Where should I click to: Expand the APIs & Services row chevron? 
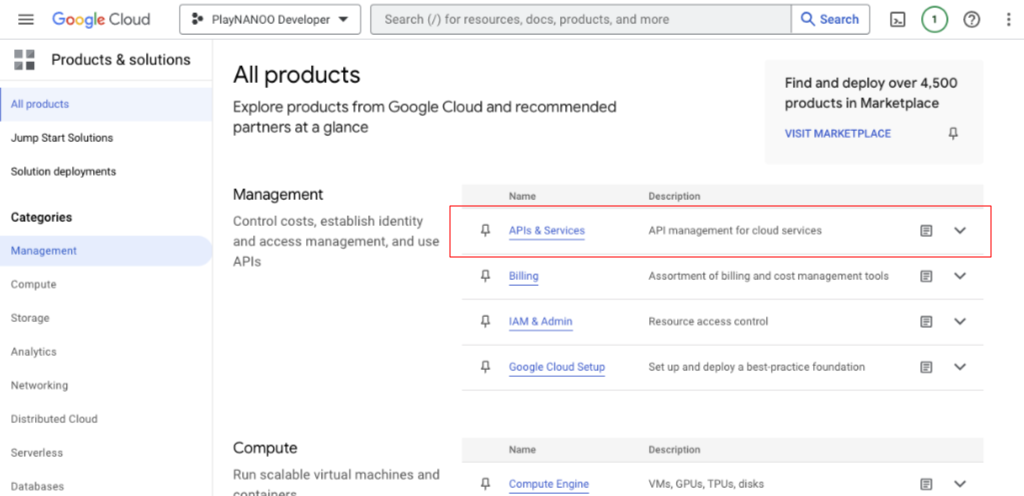[x=959, y=230]
